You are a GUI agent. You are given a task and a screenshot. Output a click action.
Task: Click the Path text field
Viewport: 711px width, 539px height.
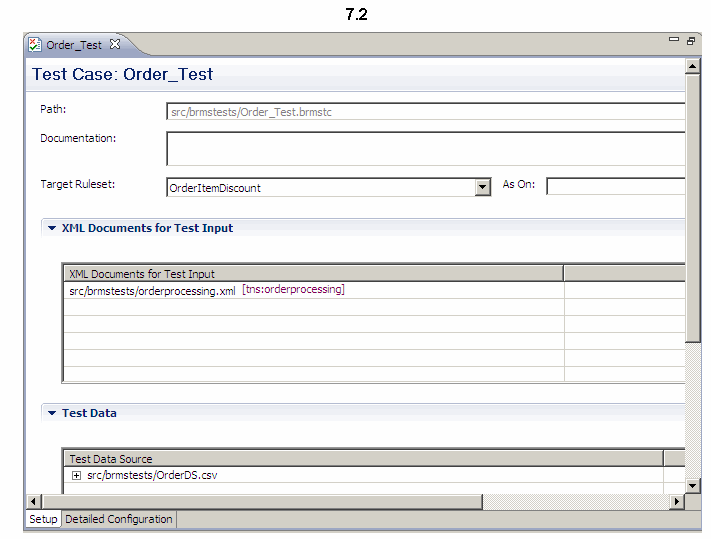(425, 112)
